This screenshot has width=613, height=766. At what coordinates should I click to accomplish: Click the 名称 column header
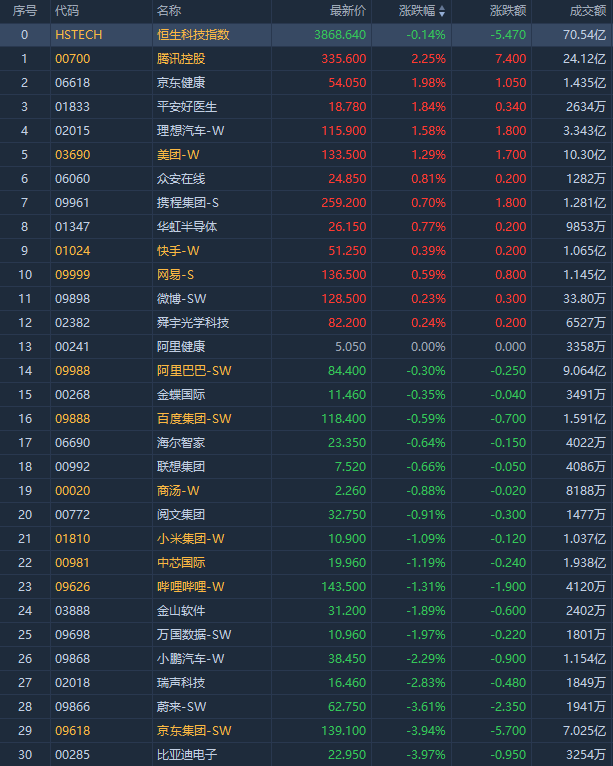click(169, 11)
